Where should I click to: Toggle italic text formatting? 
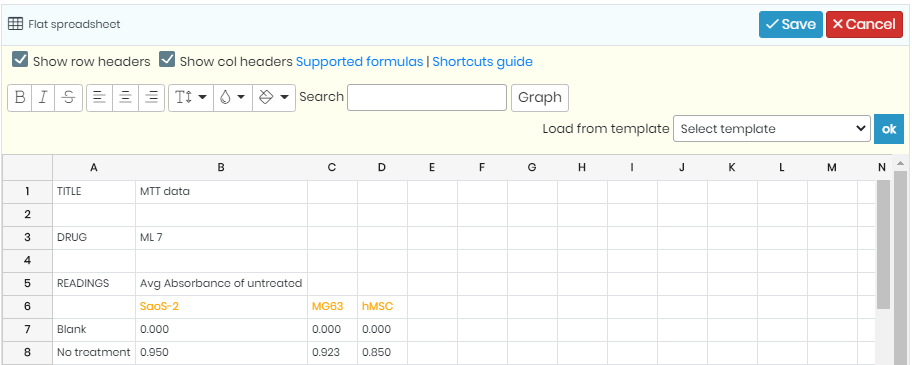43,98
